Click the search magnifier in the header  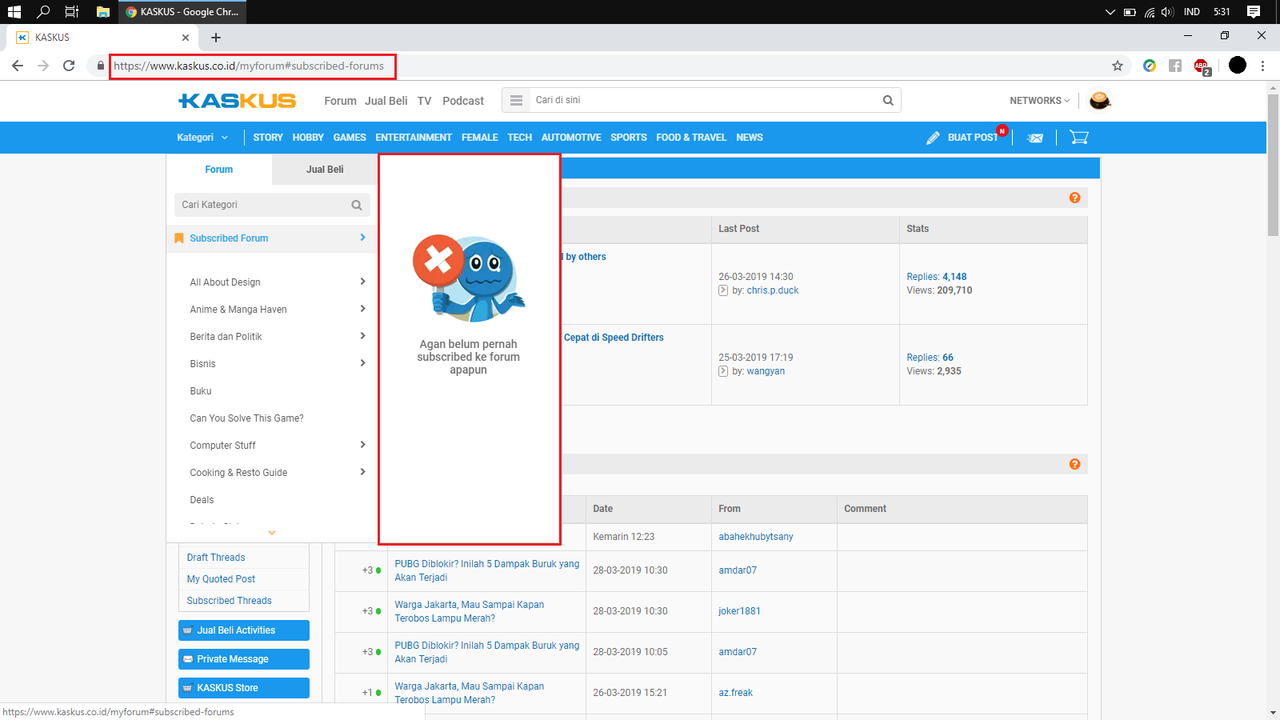(888, 100)
